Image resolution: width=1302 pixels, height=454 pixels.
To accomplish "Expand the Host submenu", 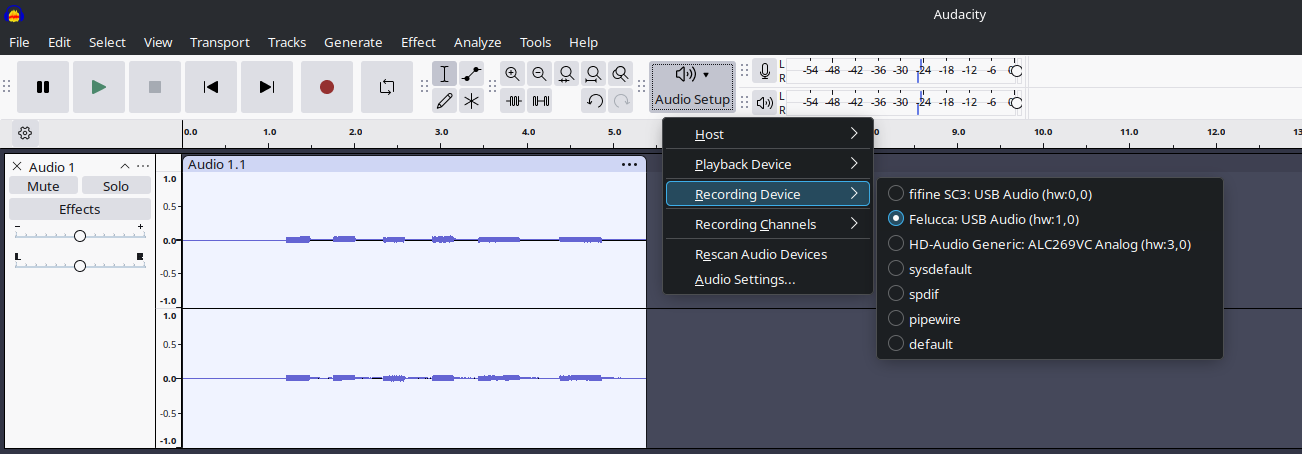I will point(768,134).
